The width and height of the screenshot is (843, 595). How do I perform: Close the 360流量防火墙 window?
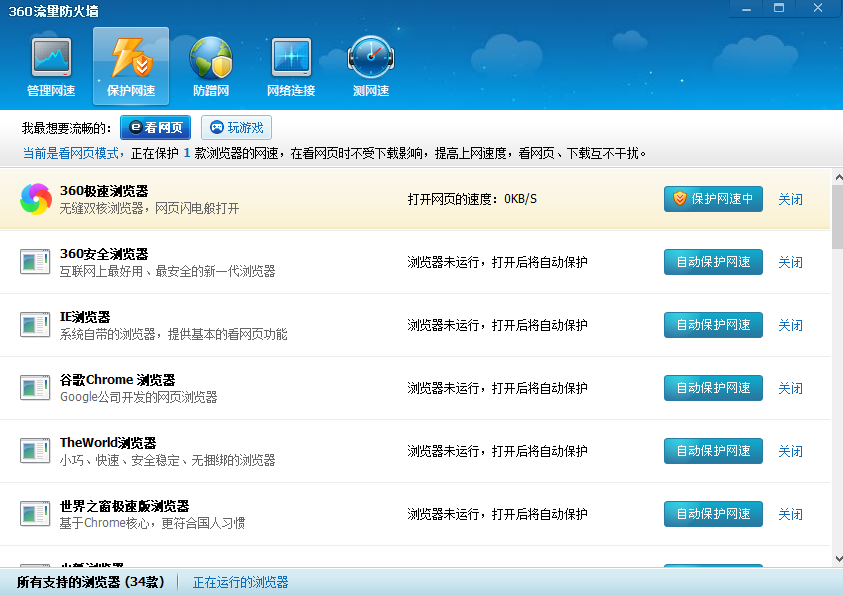(x=818, y=9)
